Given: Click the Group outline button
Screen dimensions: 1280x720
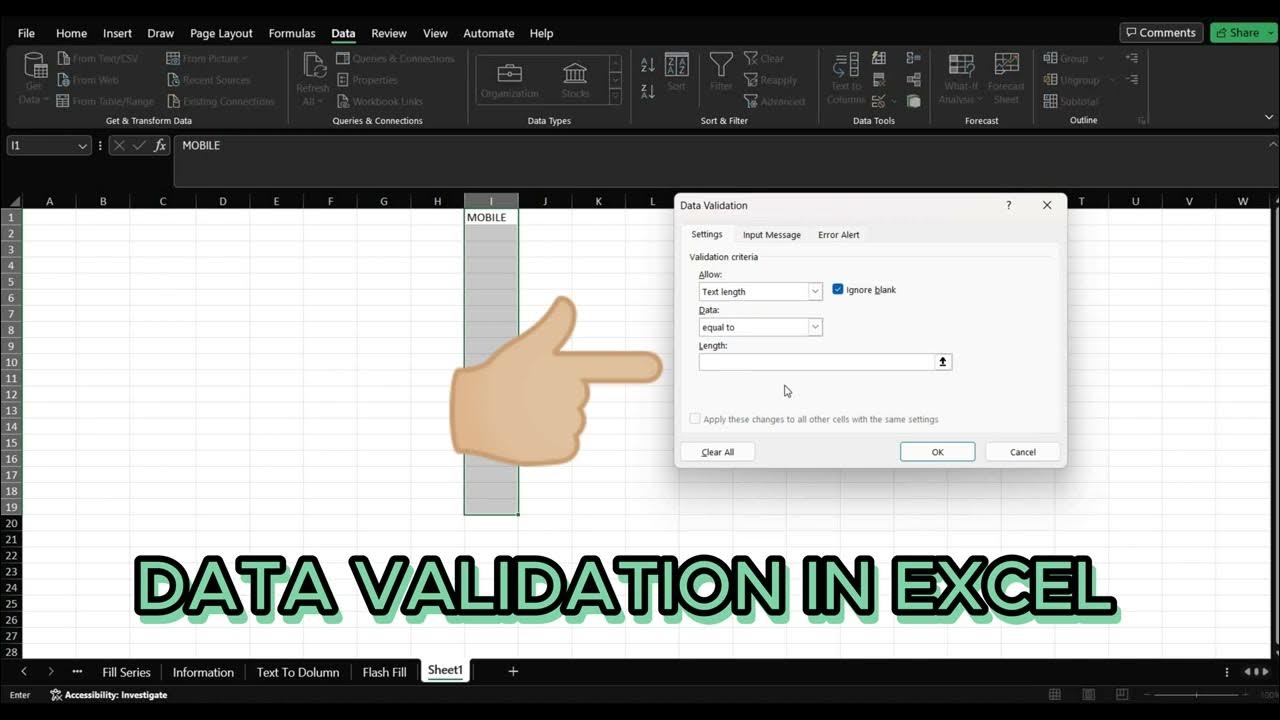Looking at the screenshot, I should tap(1067, 58).
